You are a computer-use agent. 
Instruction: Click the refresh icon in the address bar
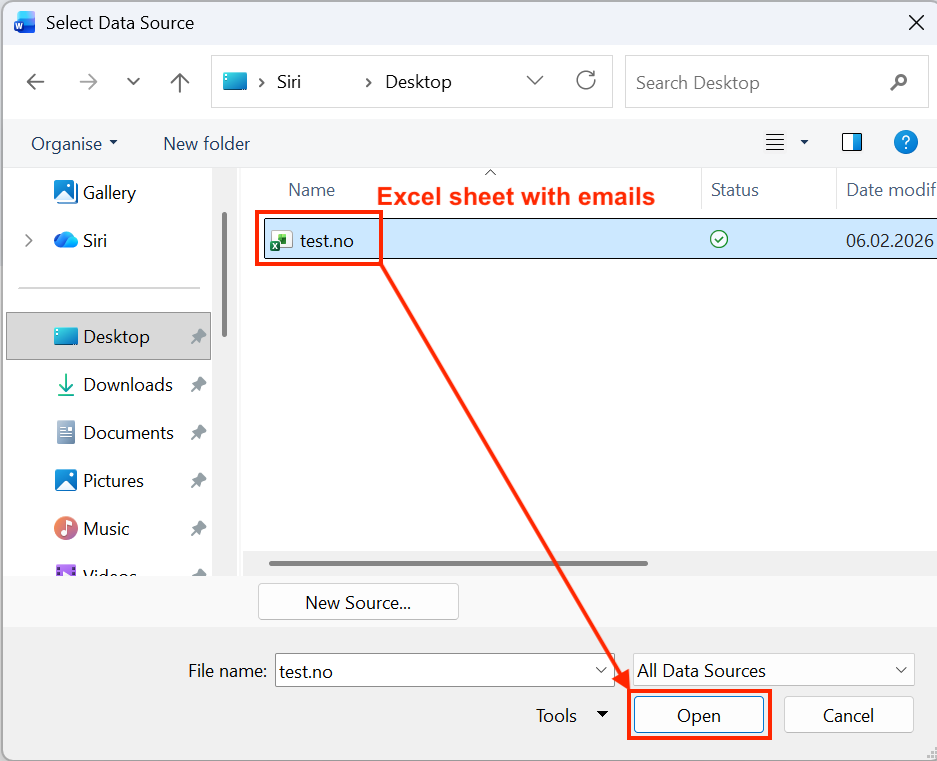(586, 81)
